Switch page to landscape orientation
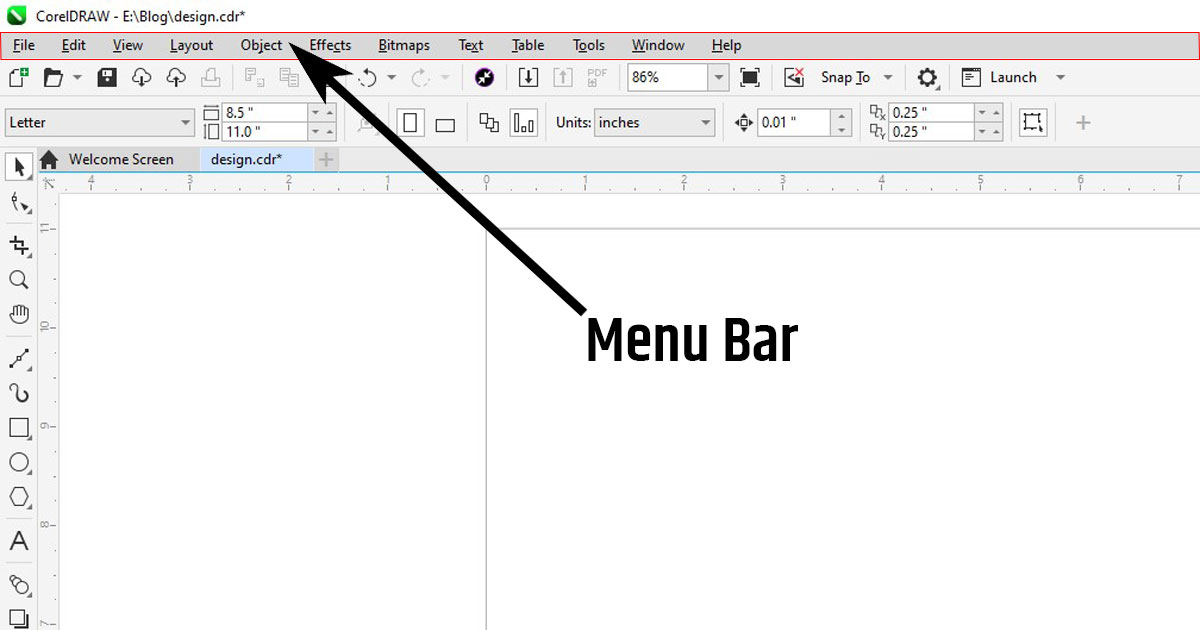Image resolution: width=1200 pixels, height=630 pixels. tap(445, 123)
